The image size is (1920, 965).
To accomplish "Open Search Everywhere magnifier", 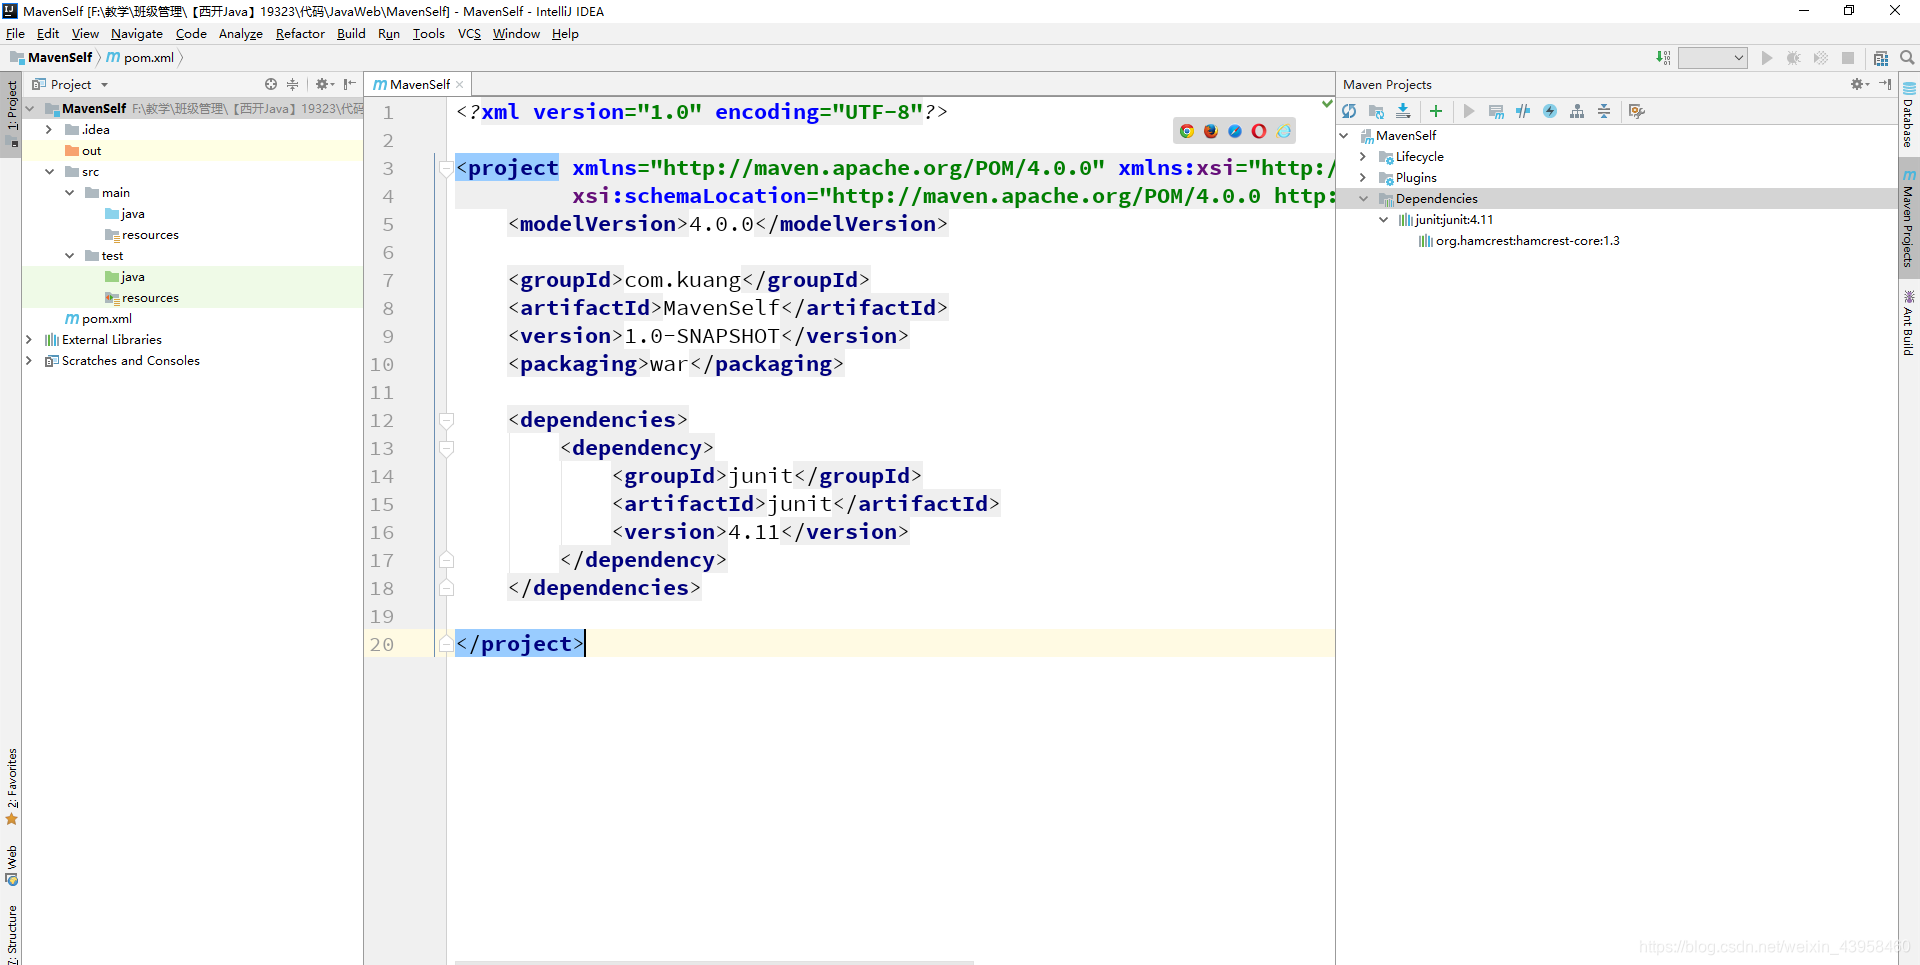I will click(1907, 58).
